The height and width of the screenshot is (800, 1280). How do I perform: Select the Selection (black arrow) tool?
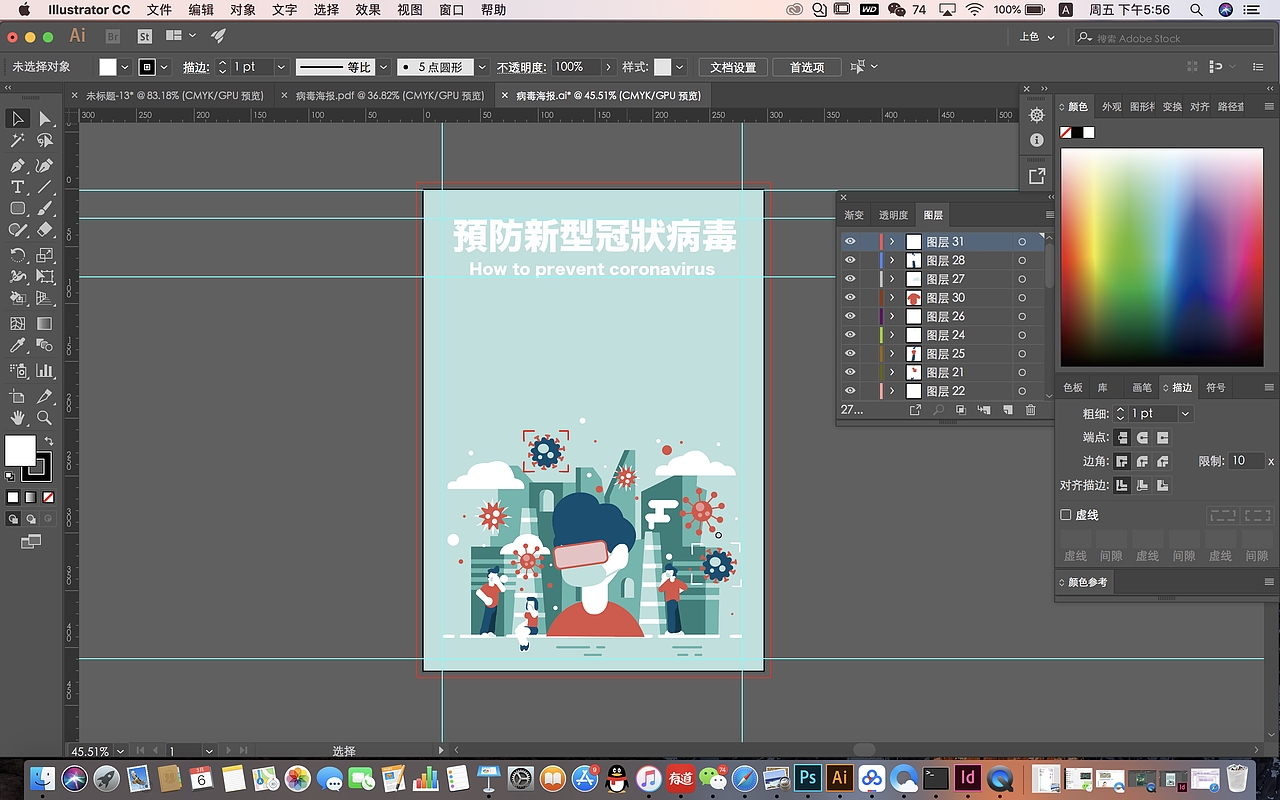point(18,119)
